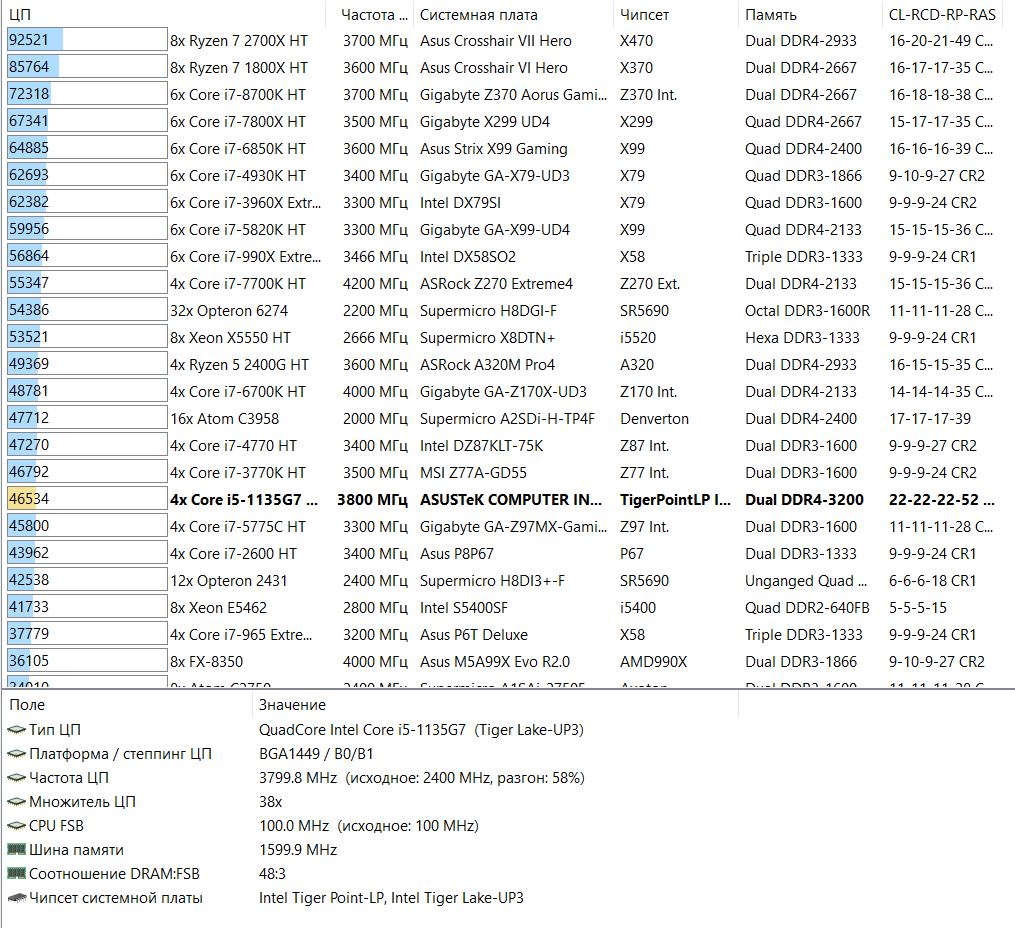Click the 92521 score bar
This screenshot has width=1015, height=928.
point(87,40)
